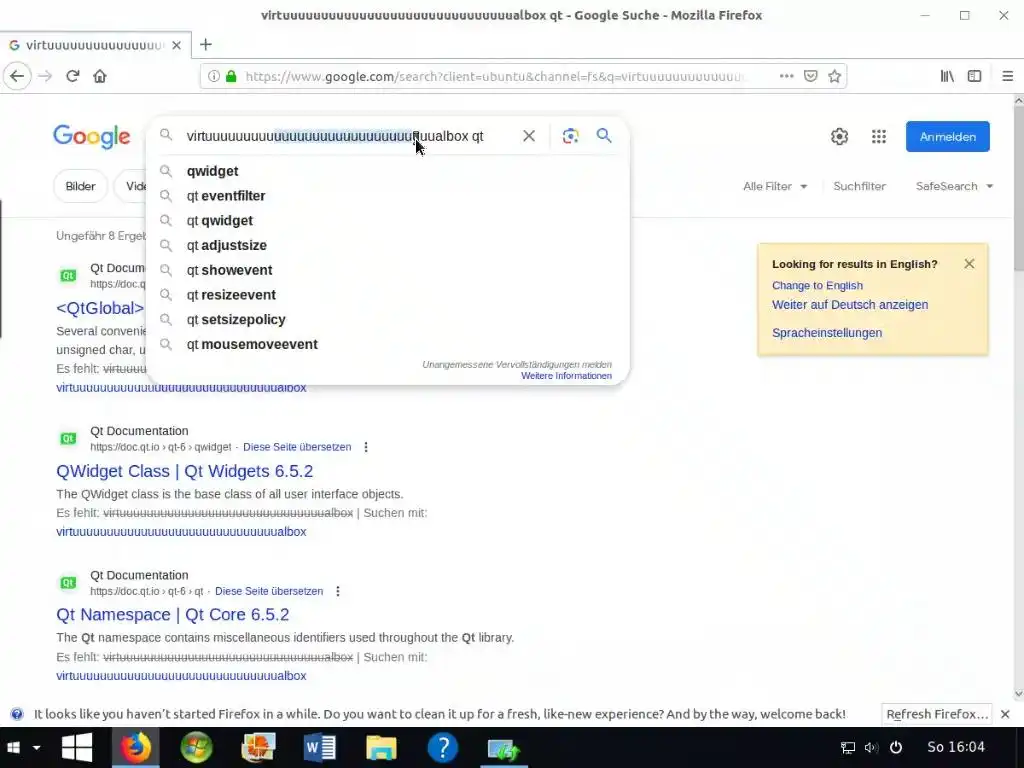Choose the qt adjustsize suggestion

[389, 246]
